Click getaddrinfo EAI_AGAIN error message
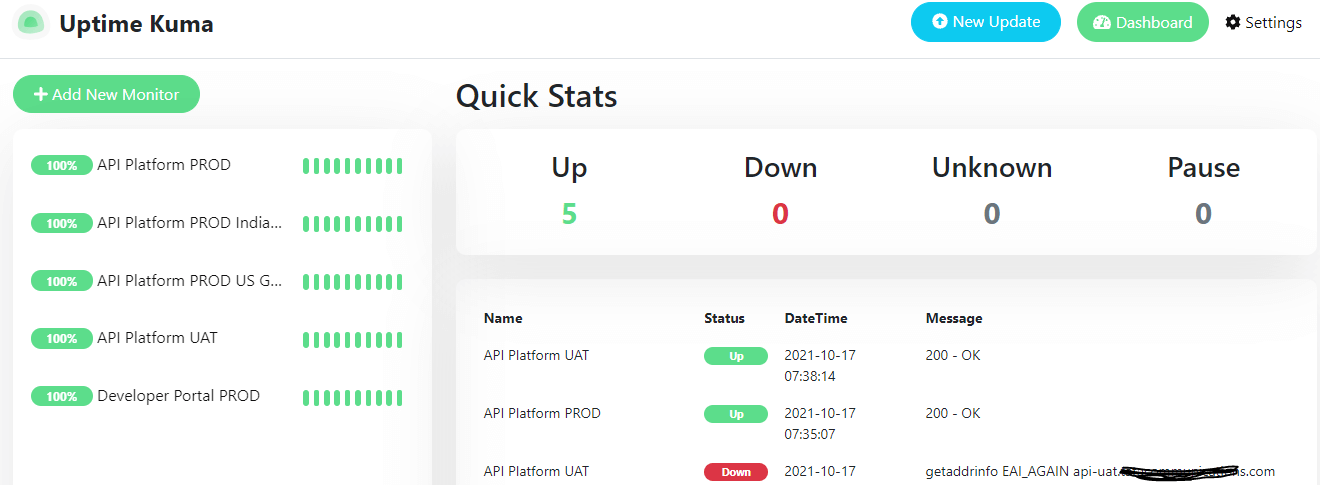The image size is (1320, 485). [x=1100, y=471]
